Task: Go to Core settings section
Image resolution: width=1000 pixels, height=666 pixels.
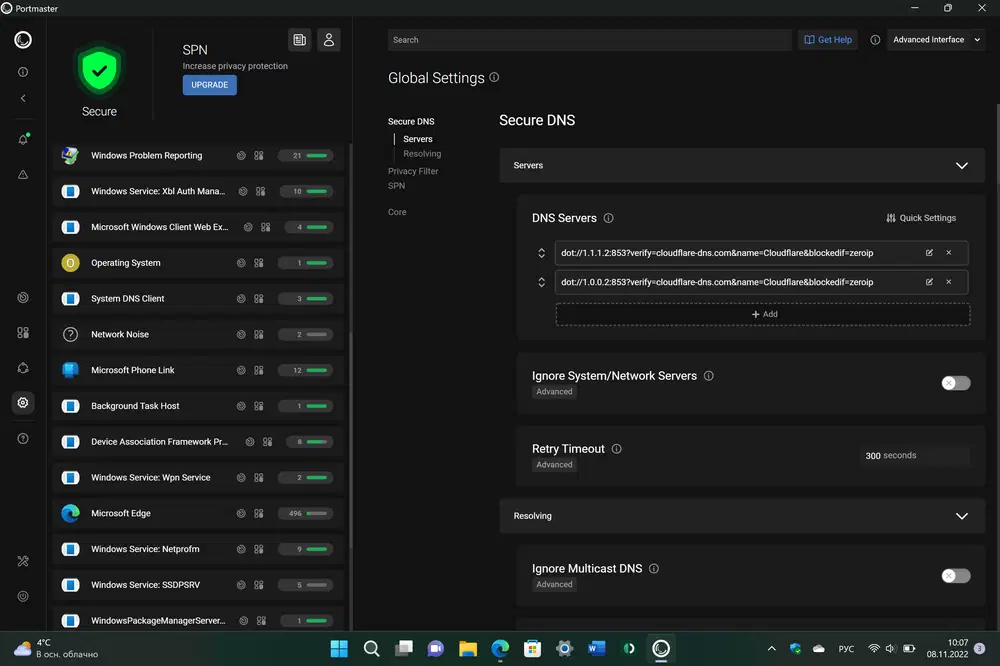Action: (397, 212)
